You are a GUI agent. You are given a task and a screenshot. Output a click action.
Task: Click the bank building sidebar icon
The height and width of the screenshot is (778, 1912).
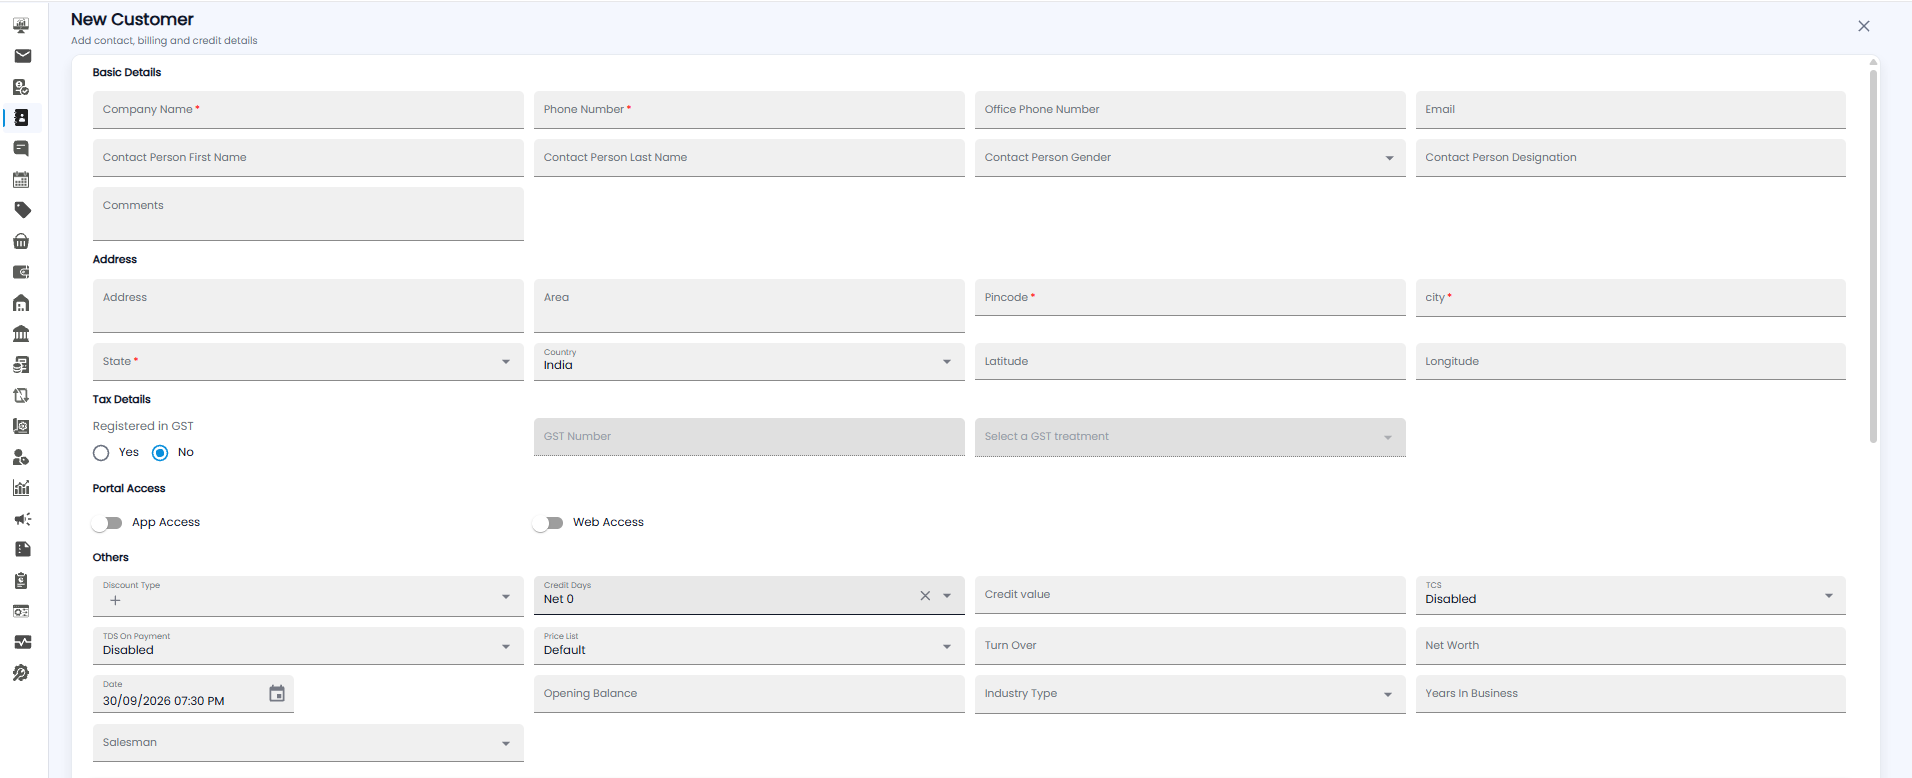(21, 334)
